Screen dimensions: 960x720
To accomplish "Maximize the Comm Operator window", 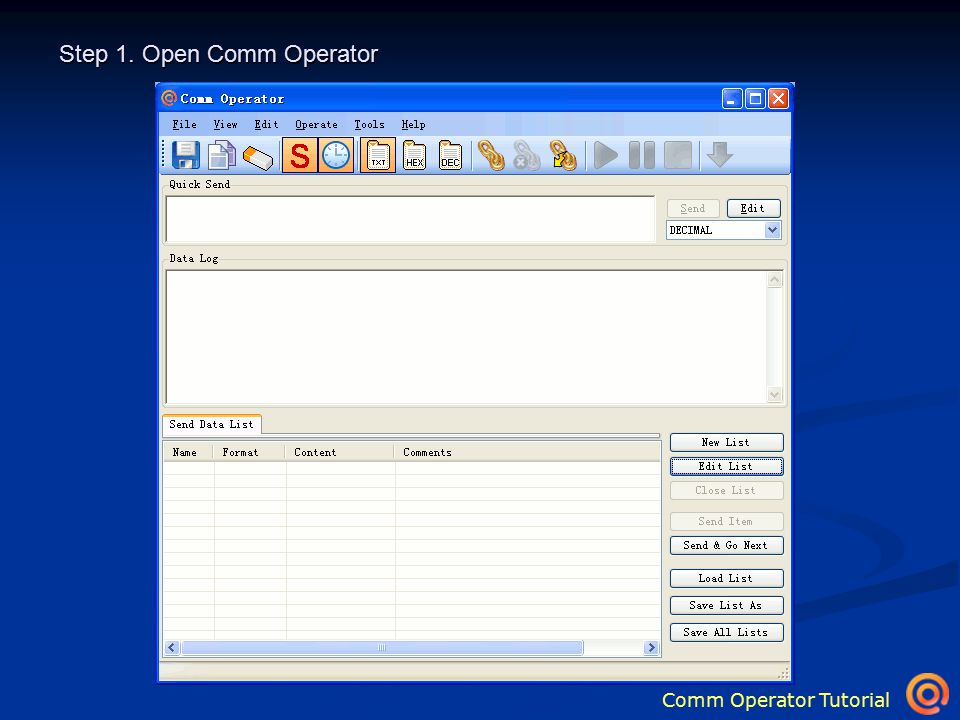I will point(755,99).
